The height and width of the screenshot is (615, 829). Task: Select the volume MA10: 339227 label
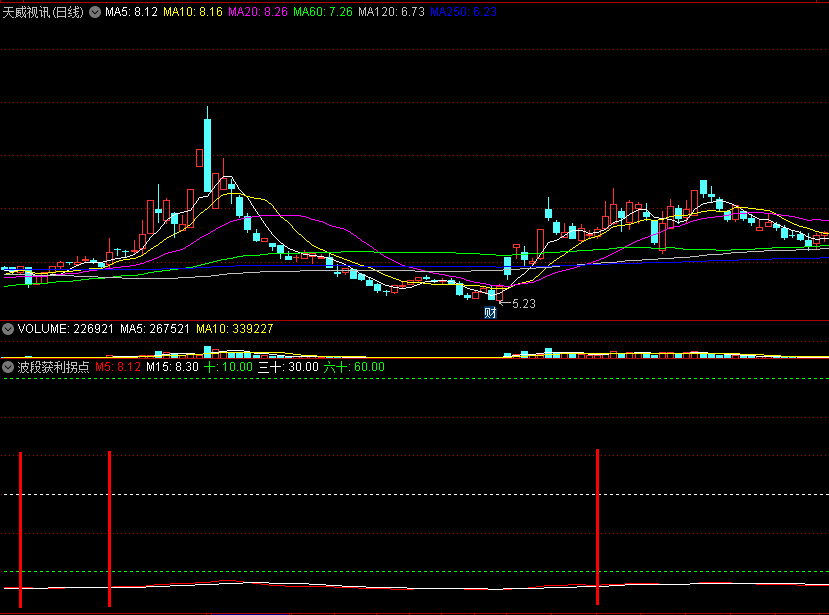(x=235, y=329)
